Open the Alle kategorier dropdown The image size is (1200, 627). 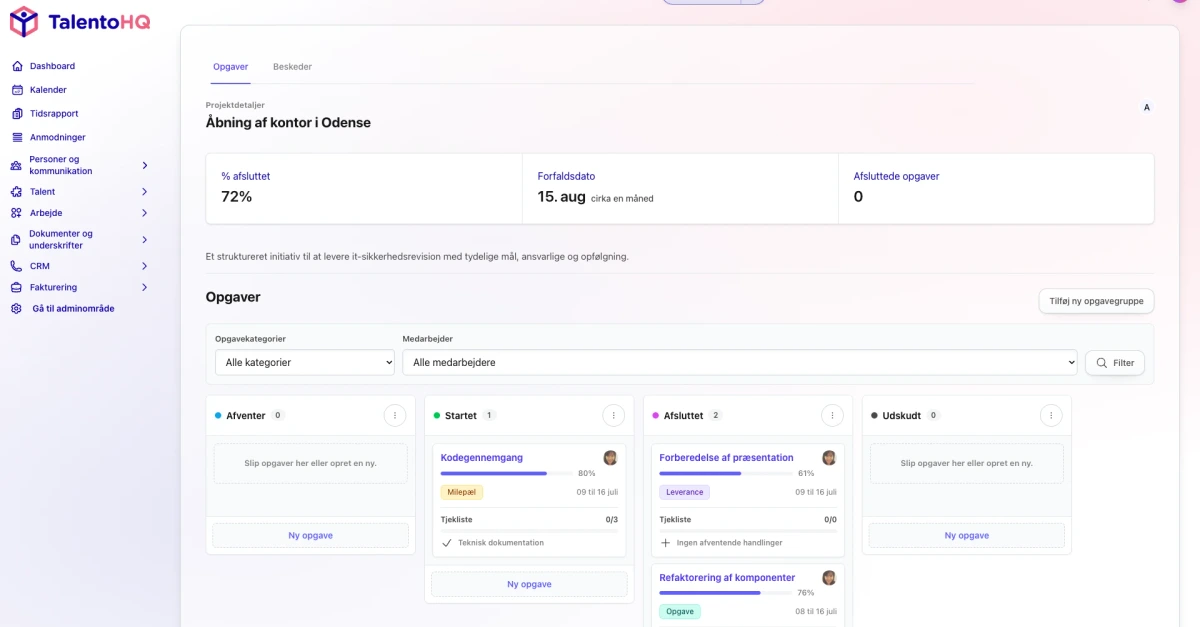pyautogui.click(x=305, y=362)
